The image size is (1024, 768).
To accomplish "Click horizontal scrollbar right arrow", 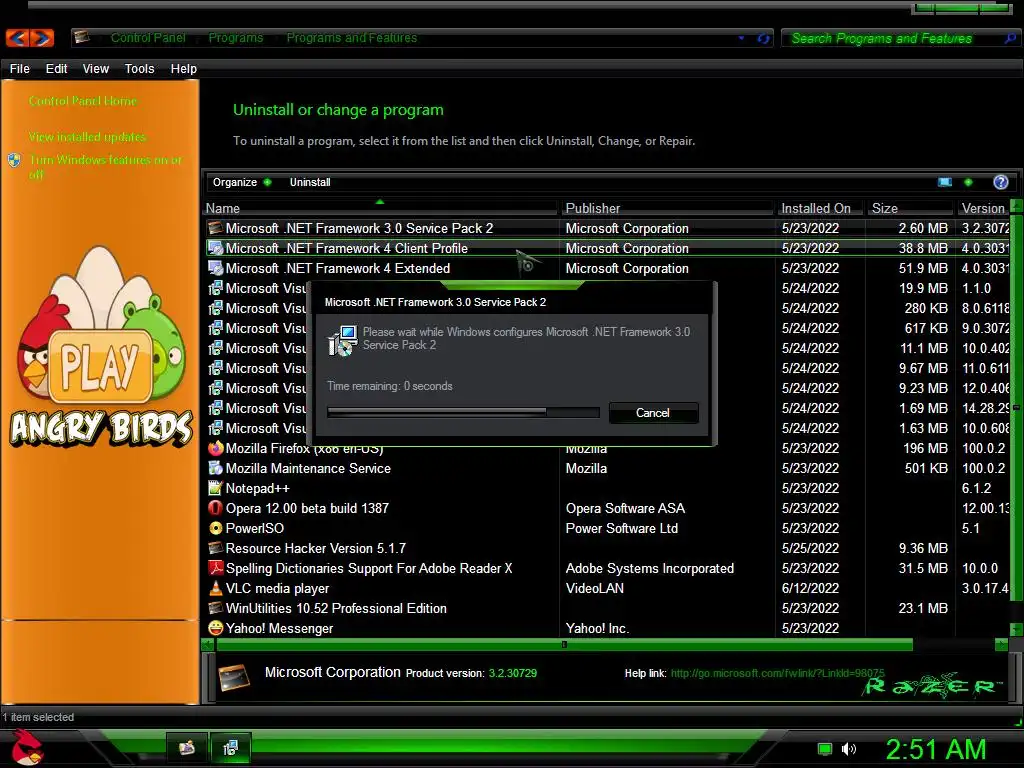I will click(x=1002, y=645).
